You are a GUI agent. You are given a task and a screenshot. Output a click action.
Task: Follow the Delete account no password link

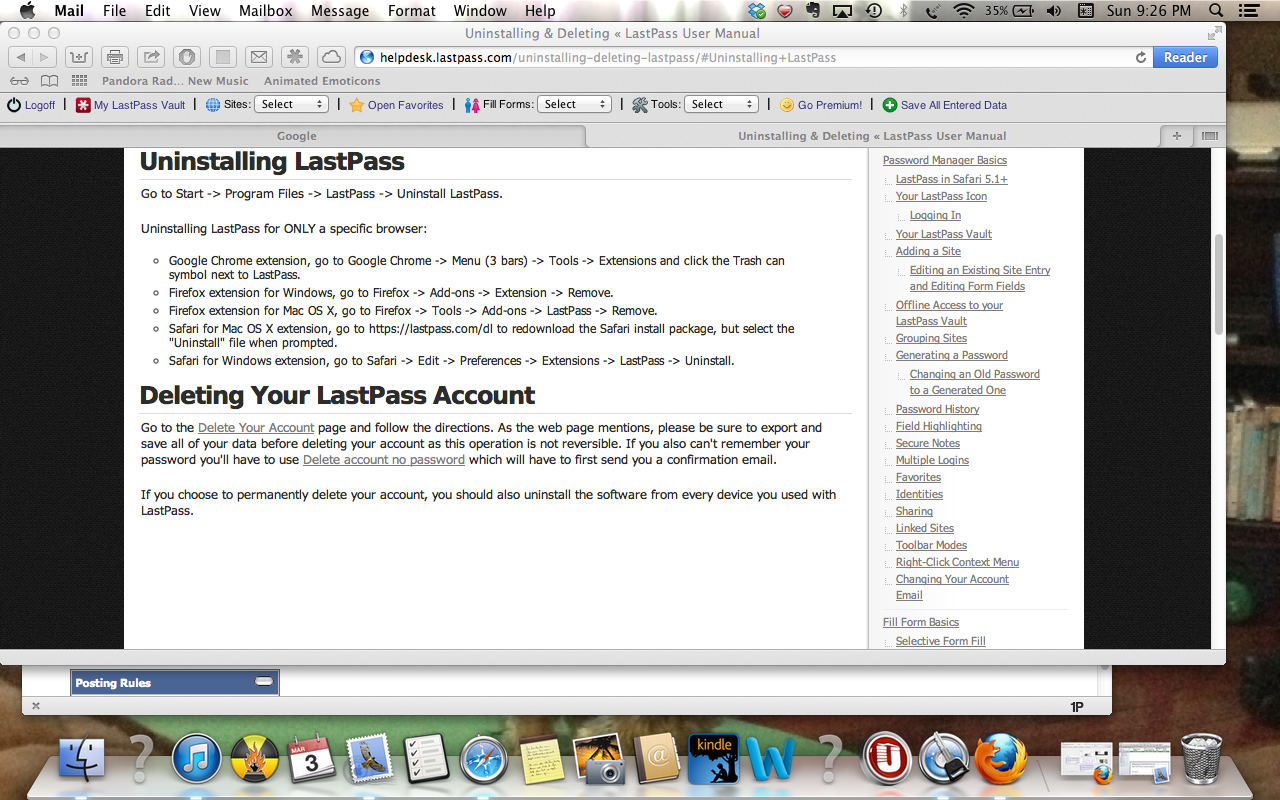[384, 460]
